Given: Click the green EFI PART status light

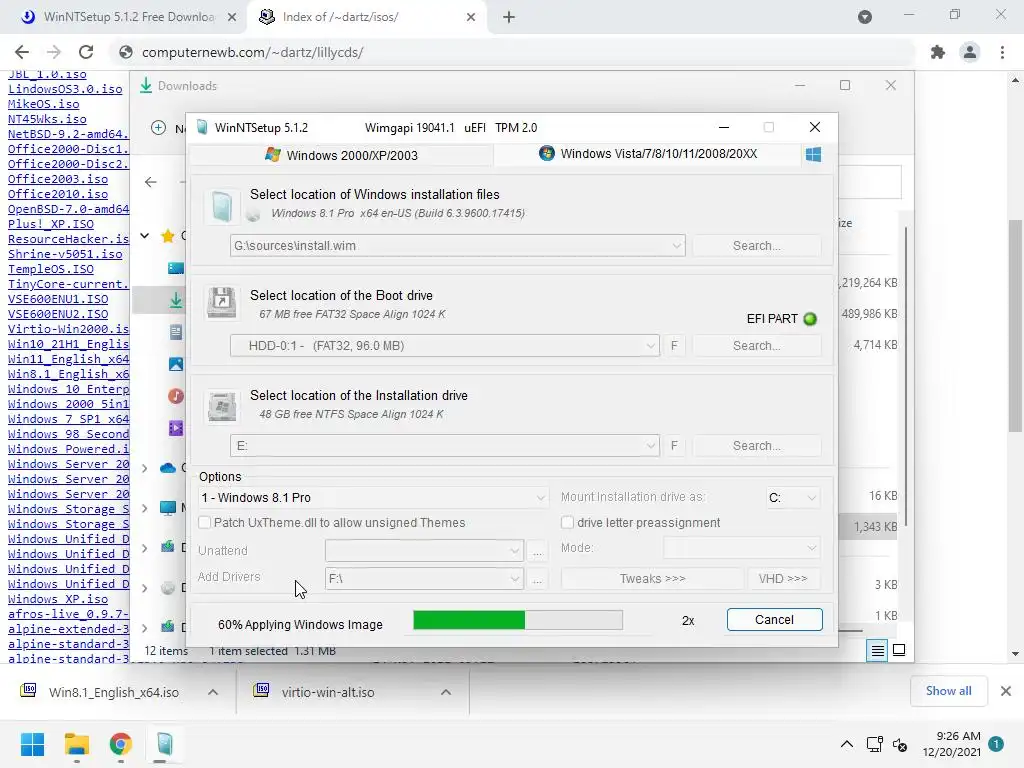Looking at the screenshot, I should [x=810, y=319].
